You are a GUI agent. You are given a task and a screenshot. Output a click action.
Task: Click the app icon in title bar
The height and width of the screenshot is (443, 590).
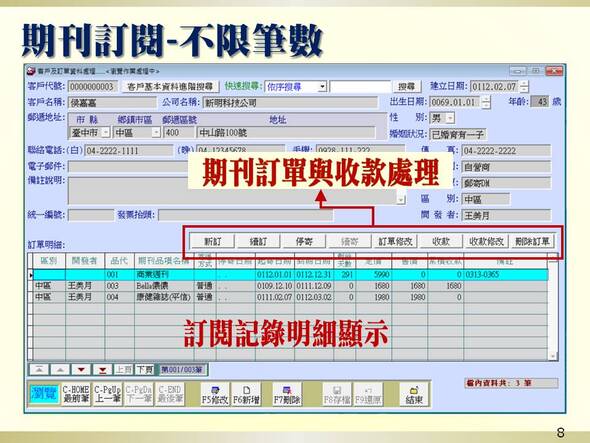pos(31,71)
